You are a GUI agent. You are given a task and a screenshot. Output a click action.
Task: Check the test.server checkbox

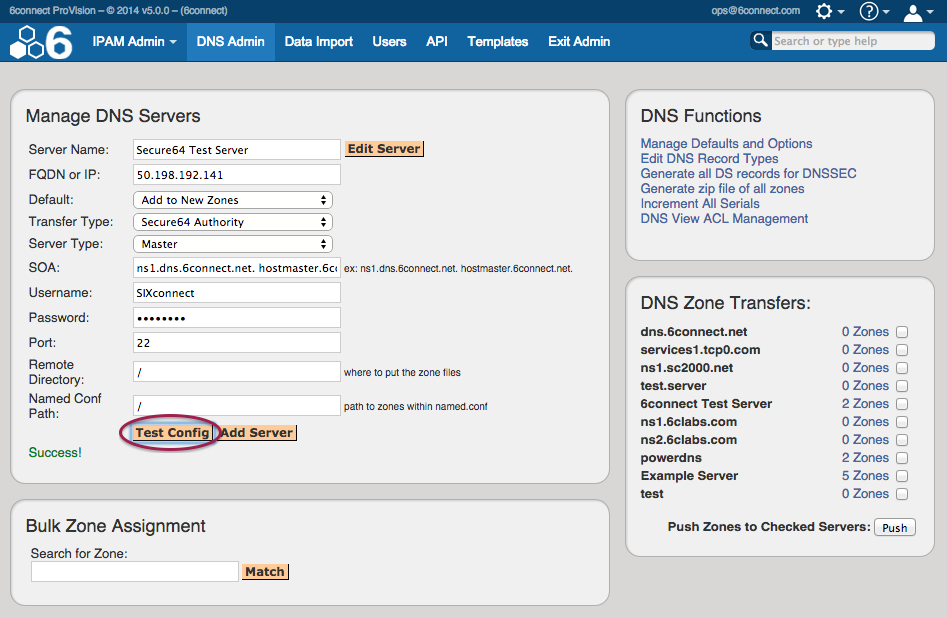[x=902, y=385]
